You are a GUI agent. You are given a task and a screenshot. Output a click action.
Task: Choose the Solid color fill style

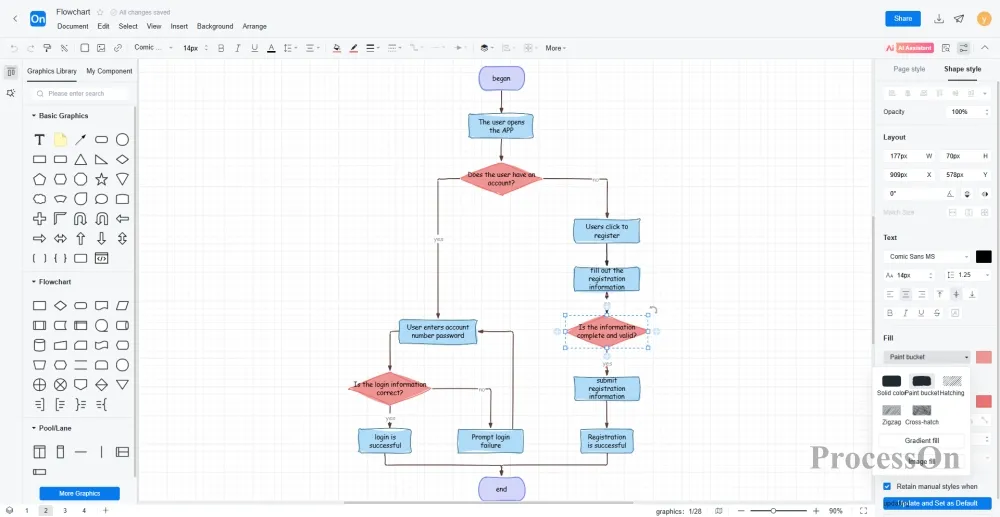[891, 381]
